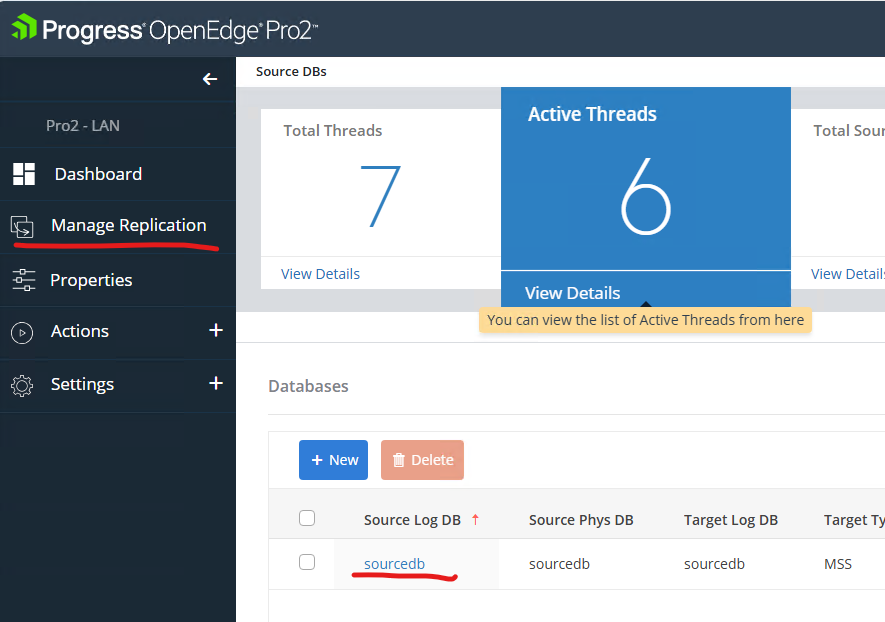Open Settings via the gear icon
This screenshot has height=622, width=885.
click(x=23, y=384)
